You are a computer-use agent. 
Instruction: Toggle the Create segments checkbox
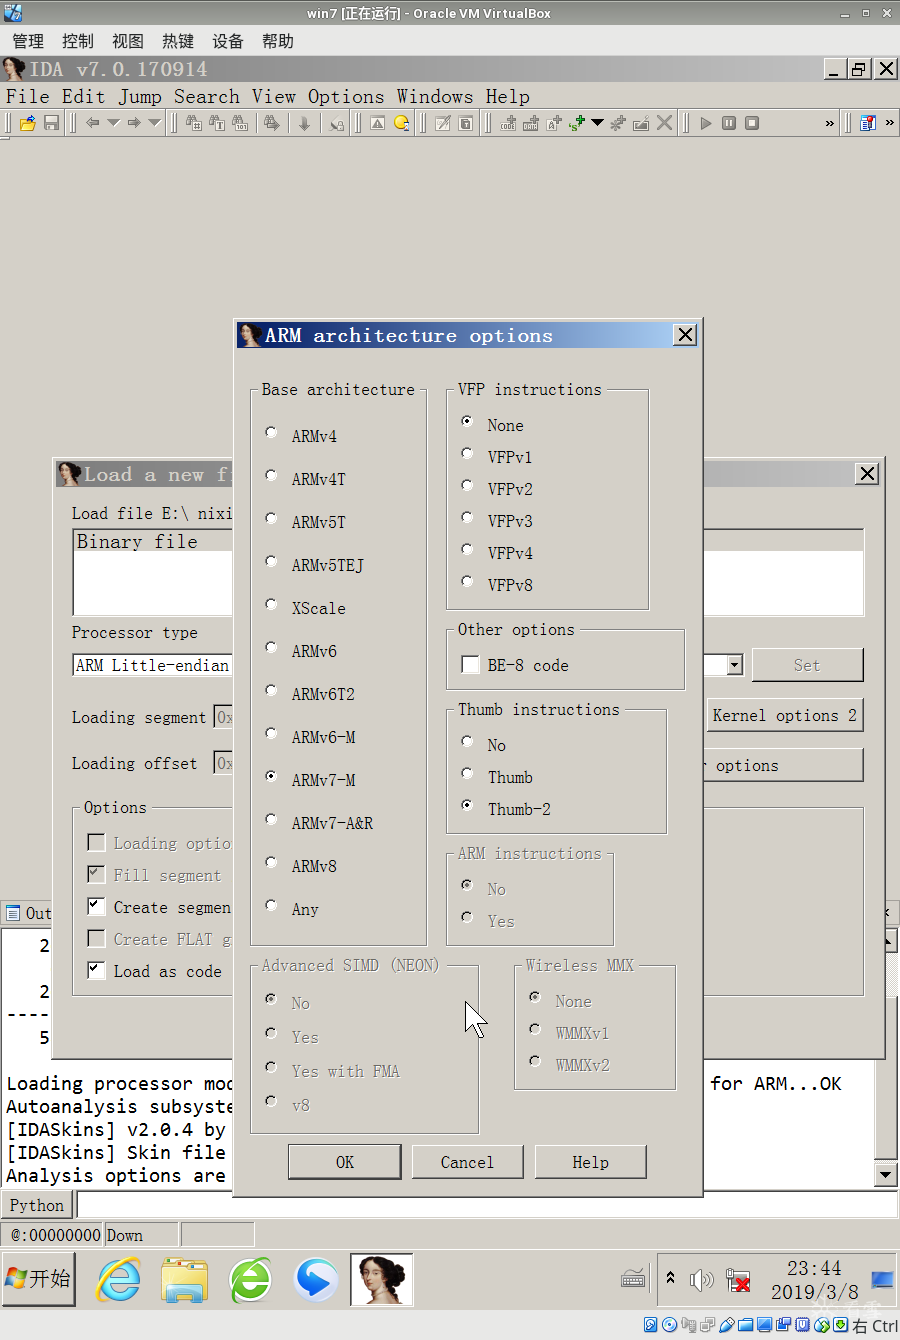coord(96,906)
